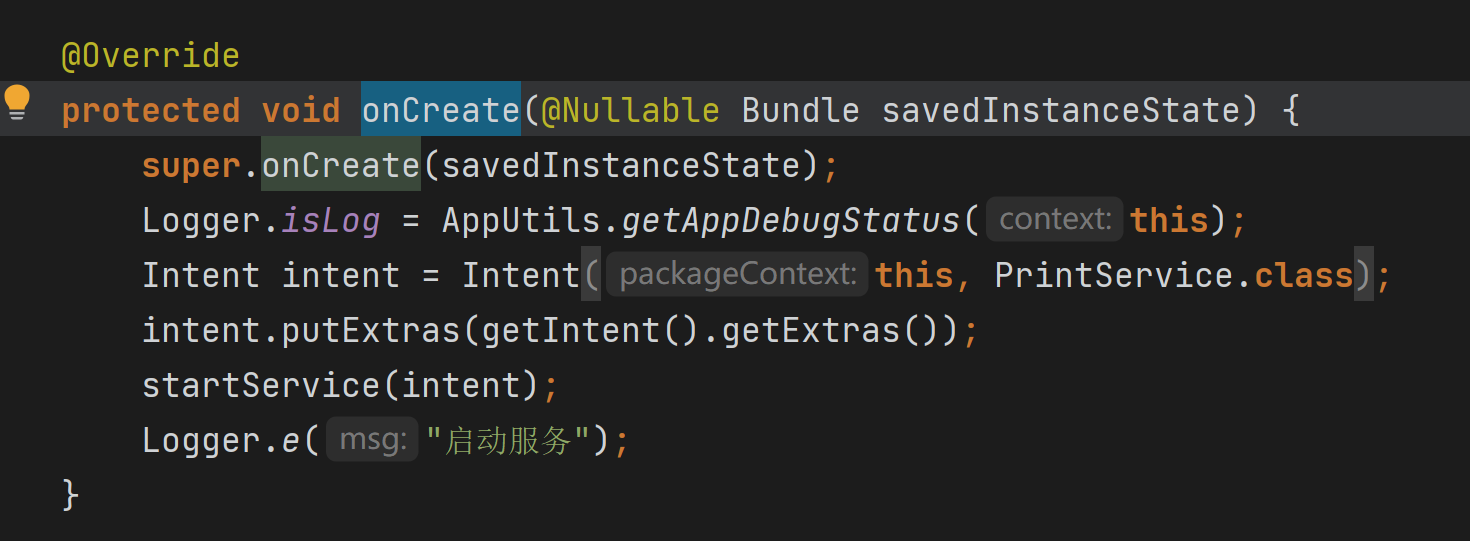Click the @Nullable annotation
Screen dimensions: 1470x541
[630, 110]
